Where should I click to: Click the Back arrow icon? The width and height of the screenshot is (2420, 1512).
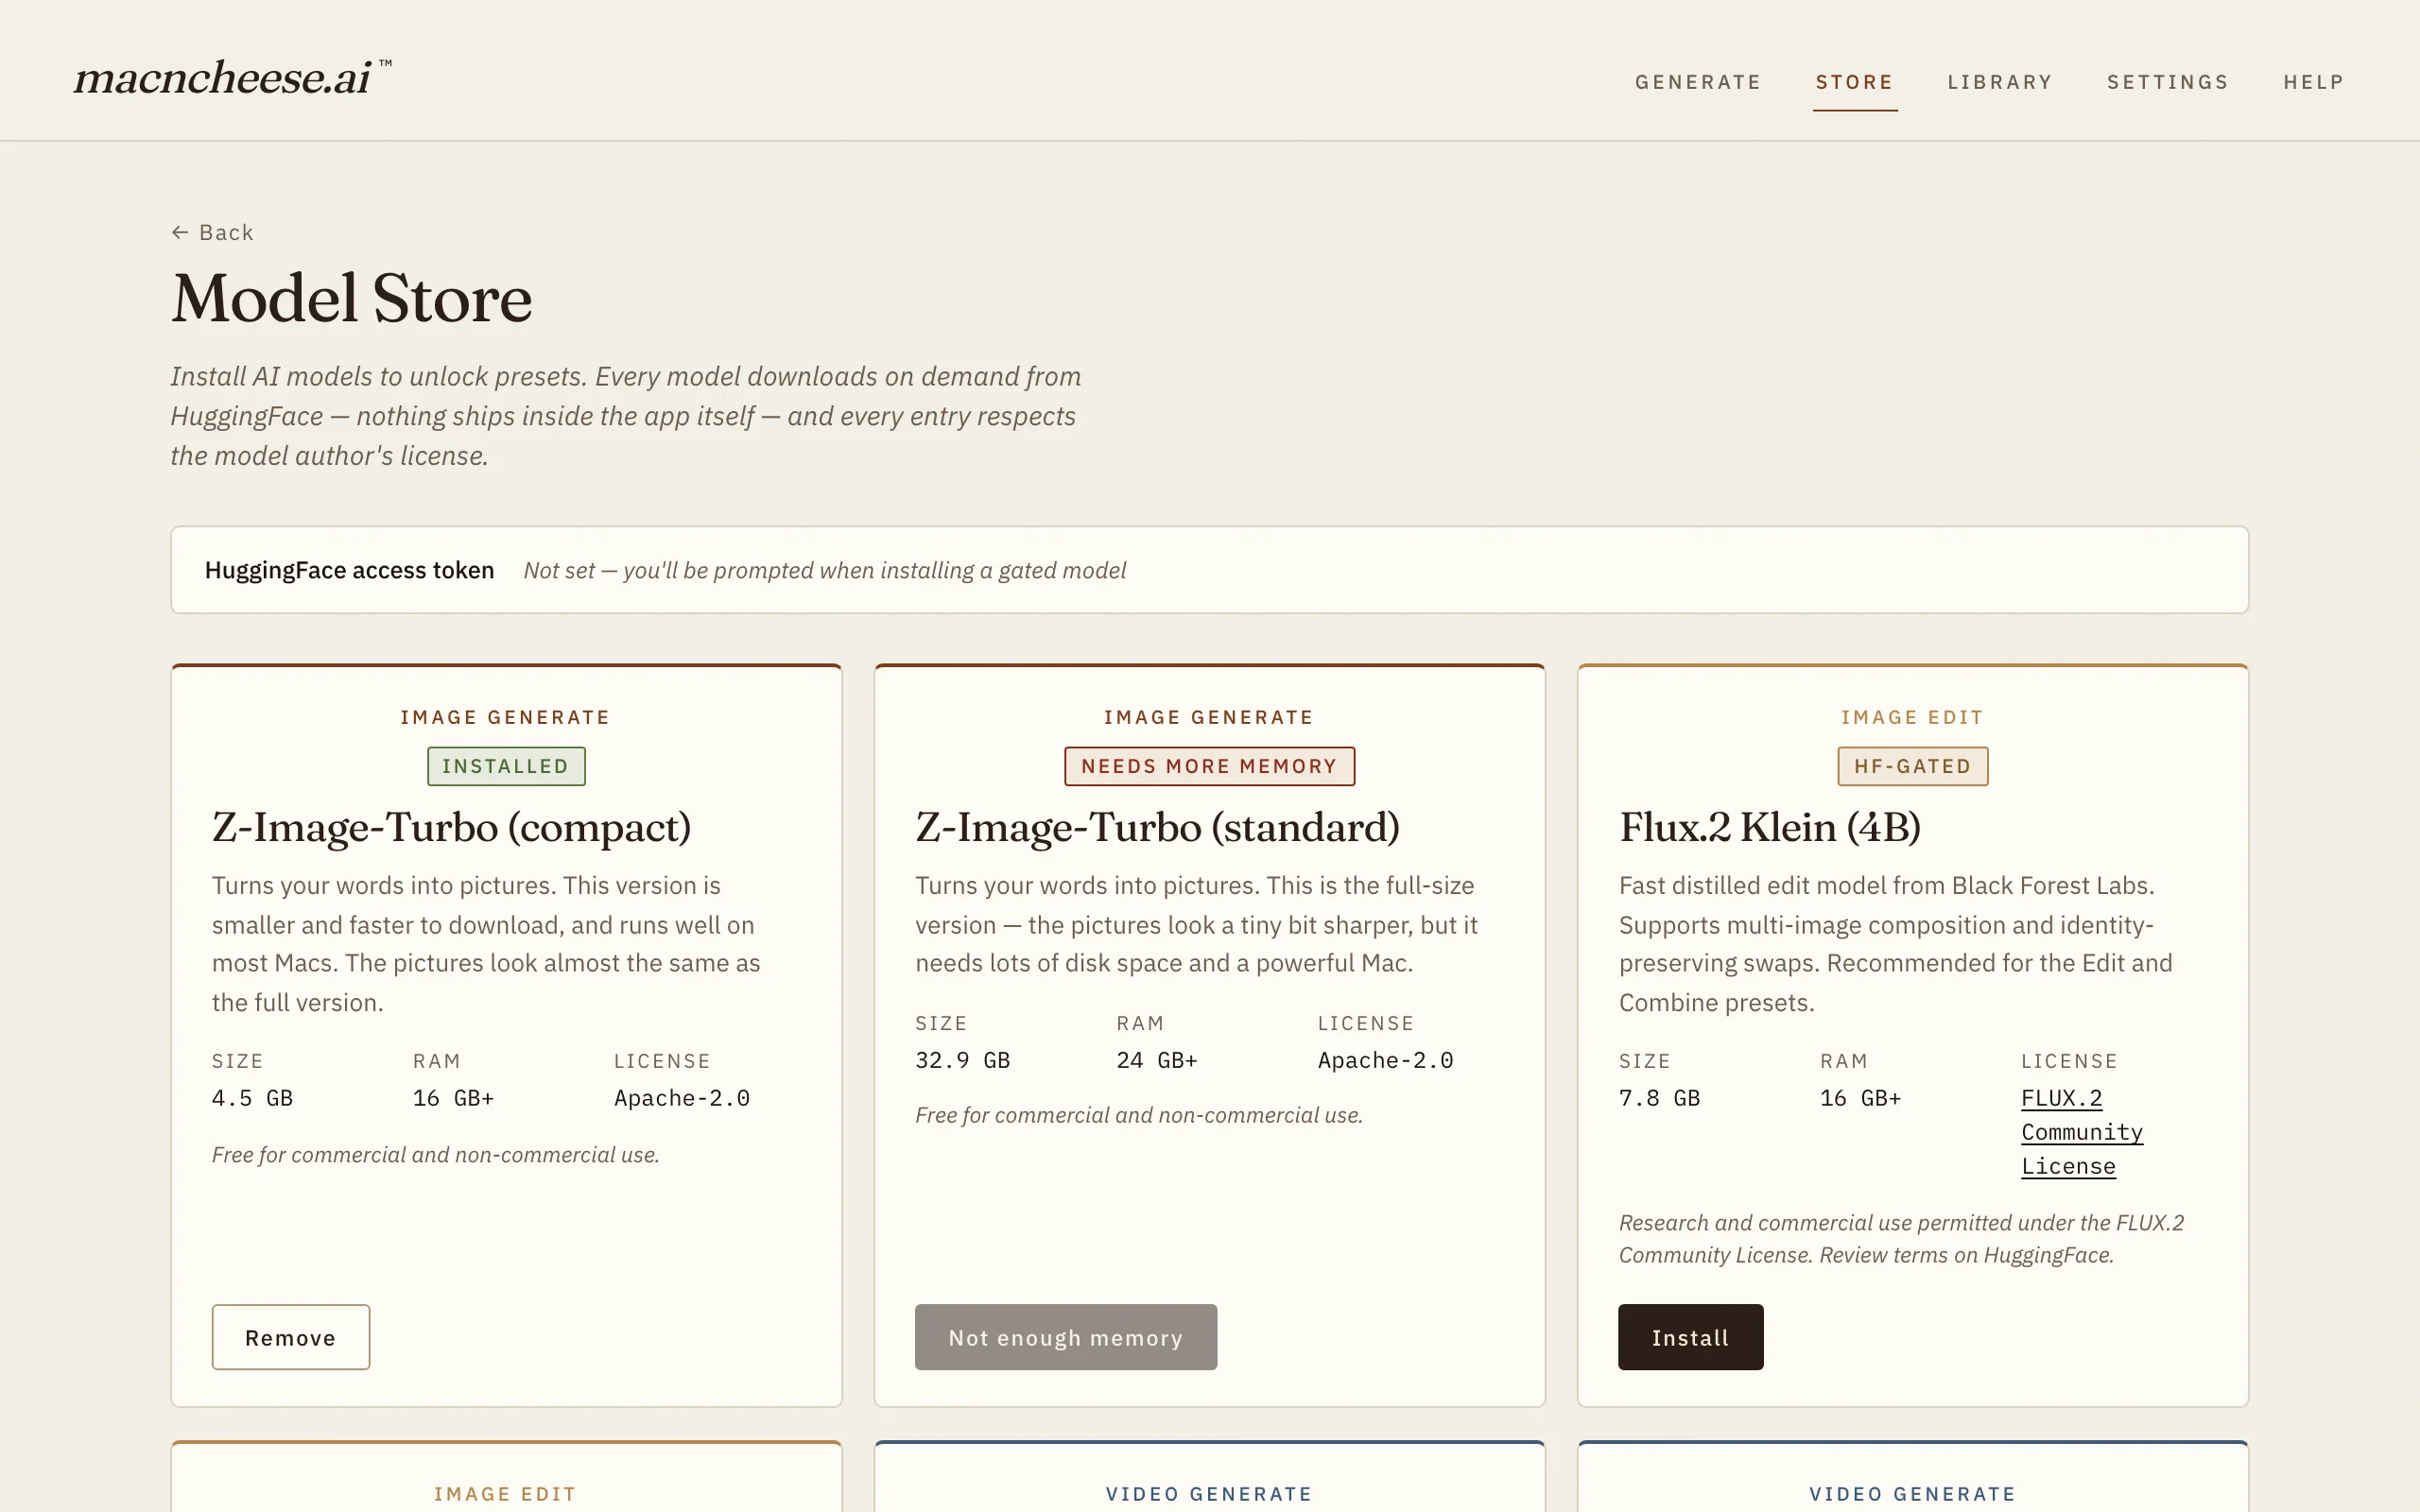pyautogui.click(x=180, y=232)
